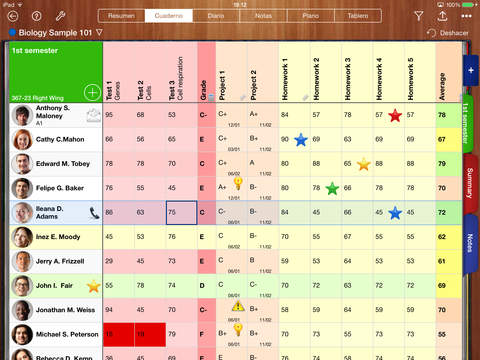The image size is (480, 360).
Task: Open the Plano tab
Action: point(311,16)
